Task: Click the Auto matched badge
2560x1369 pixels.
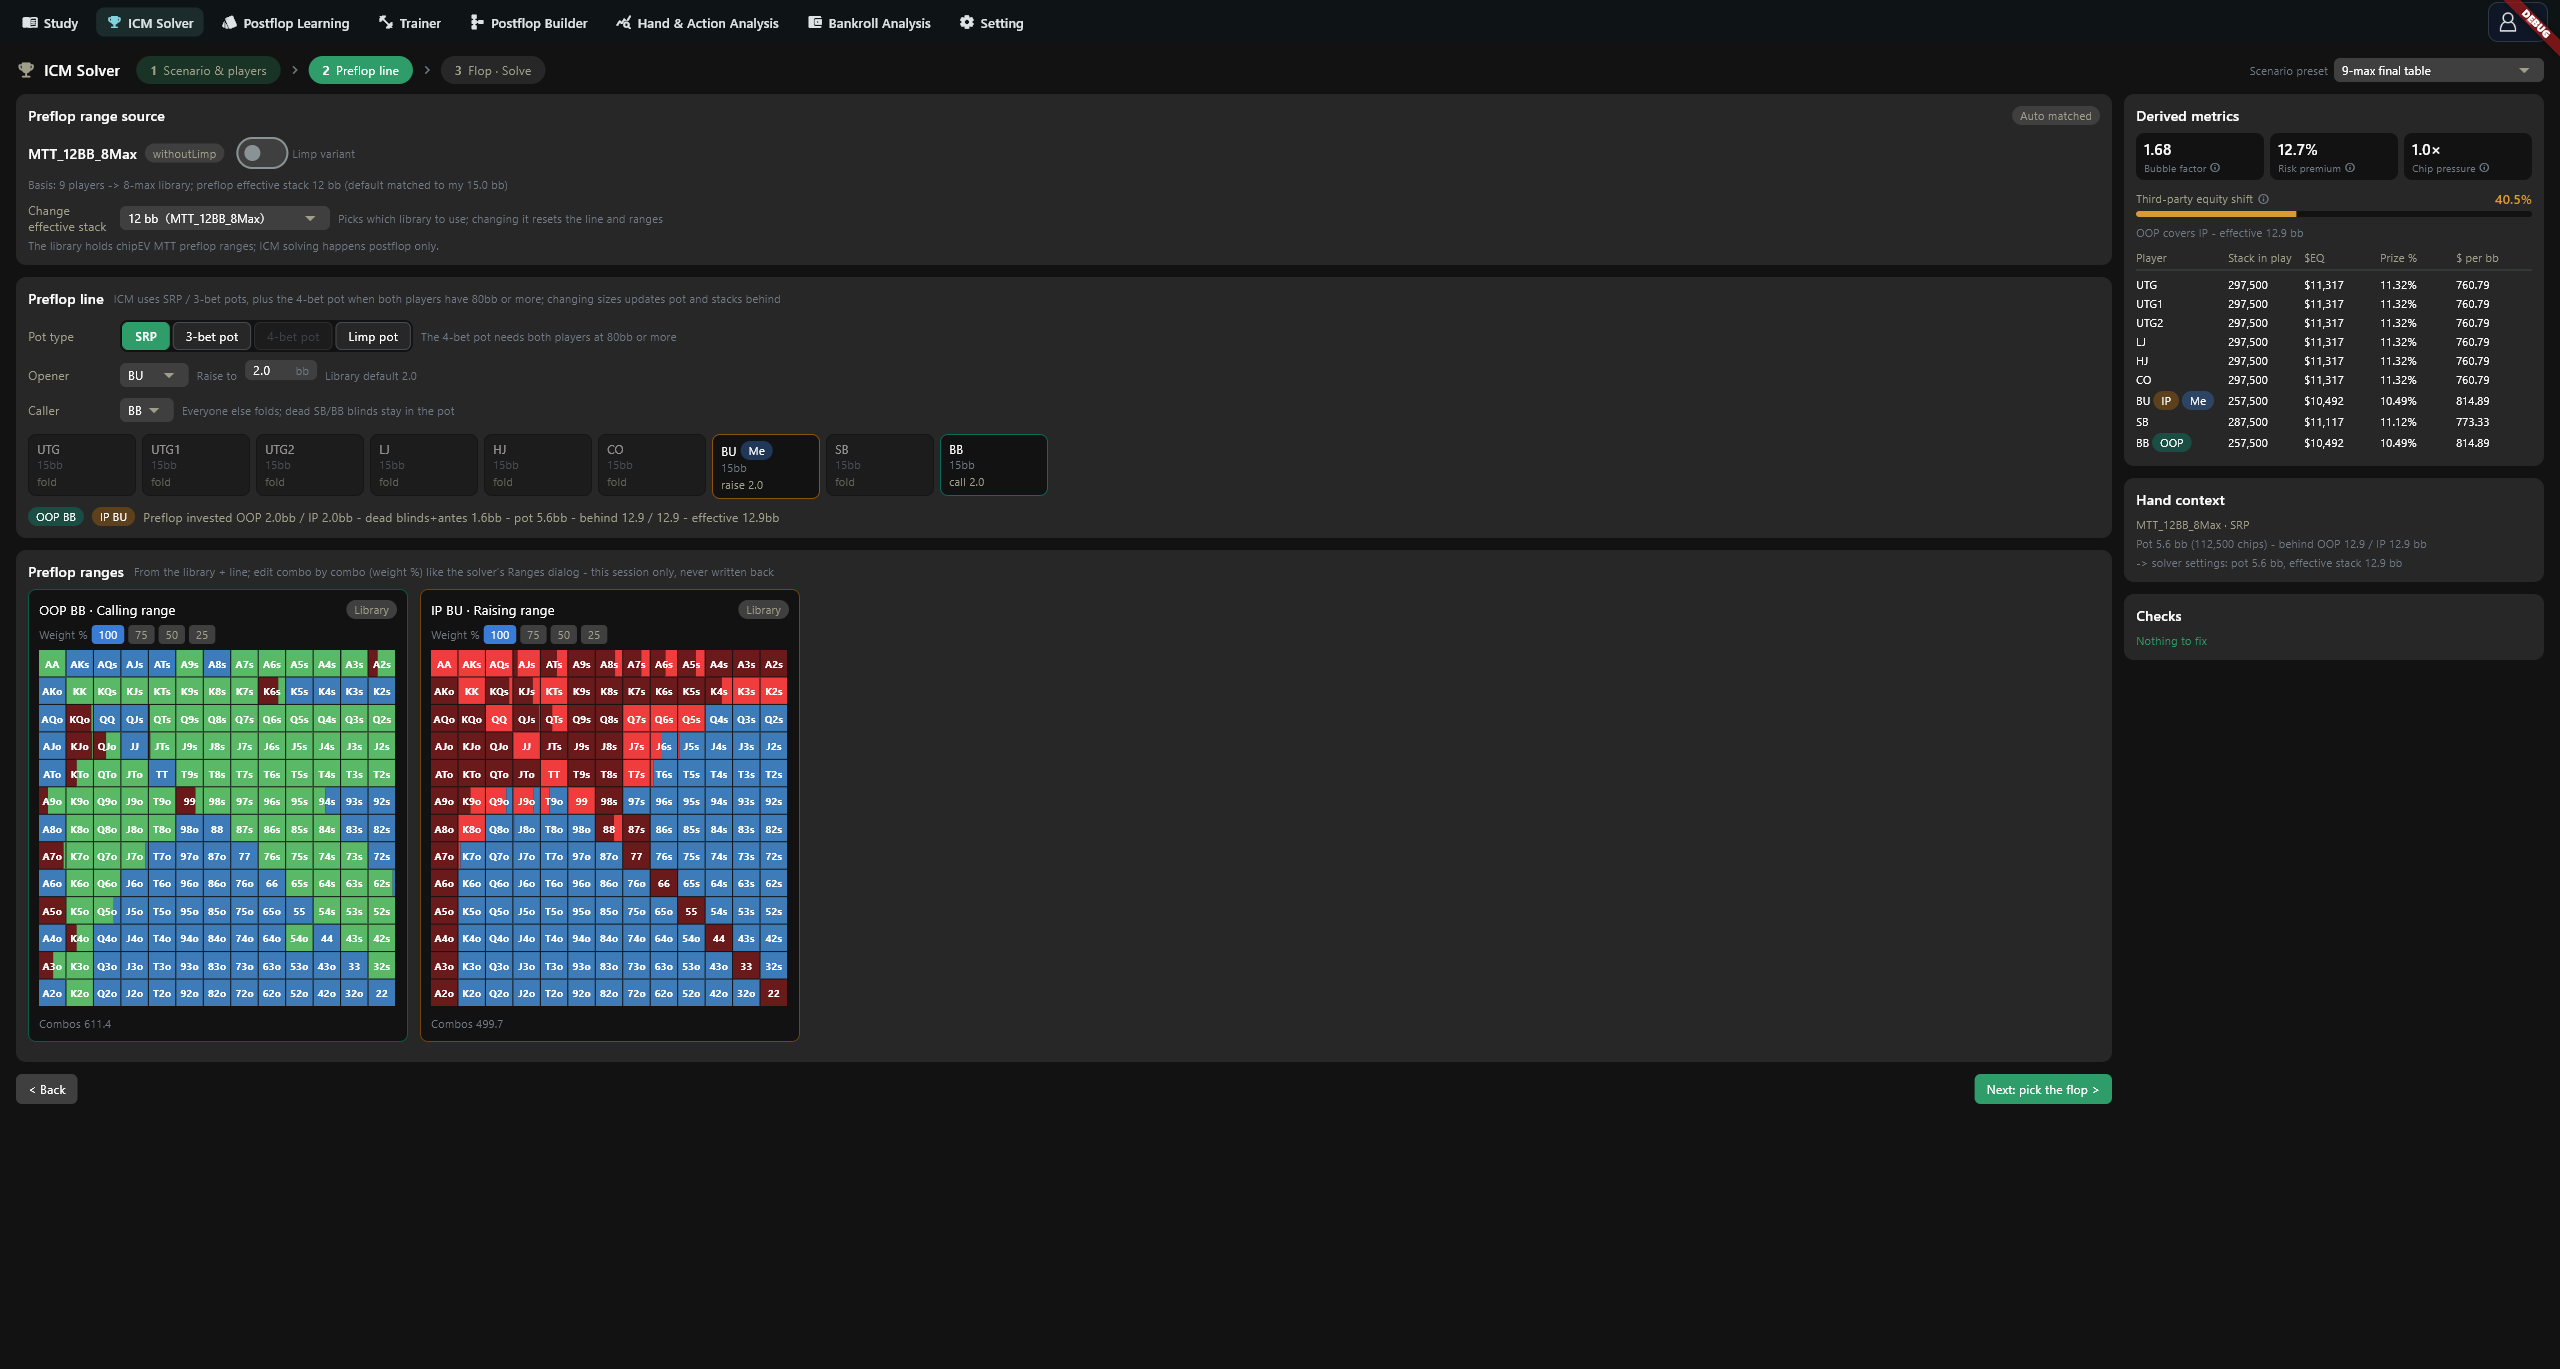Action: [x=2055, y=116]
